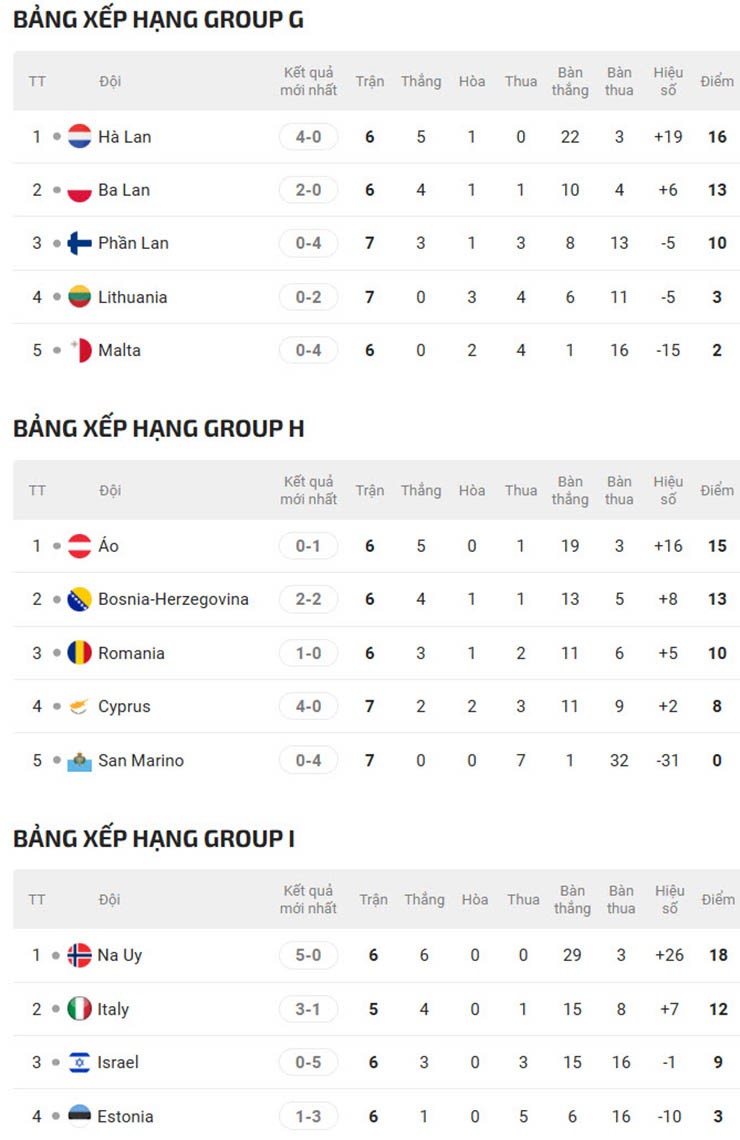
Task: Click the Bảng xếp hạng Group H heading
Action: tap(159, 429)
